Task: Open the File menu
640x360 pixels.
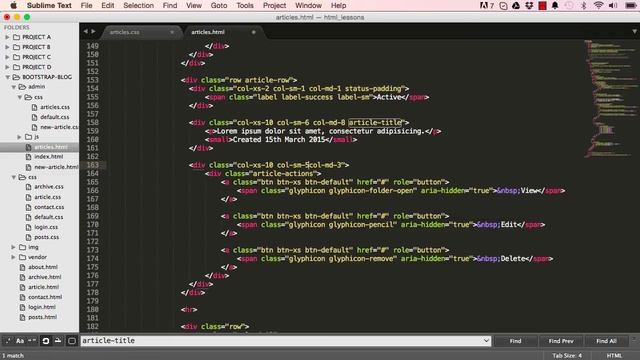Action: (x=86, y=5)
